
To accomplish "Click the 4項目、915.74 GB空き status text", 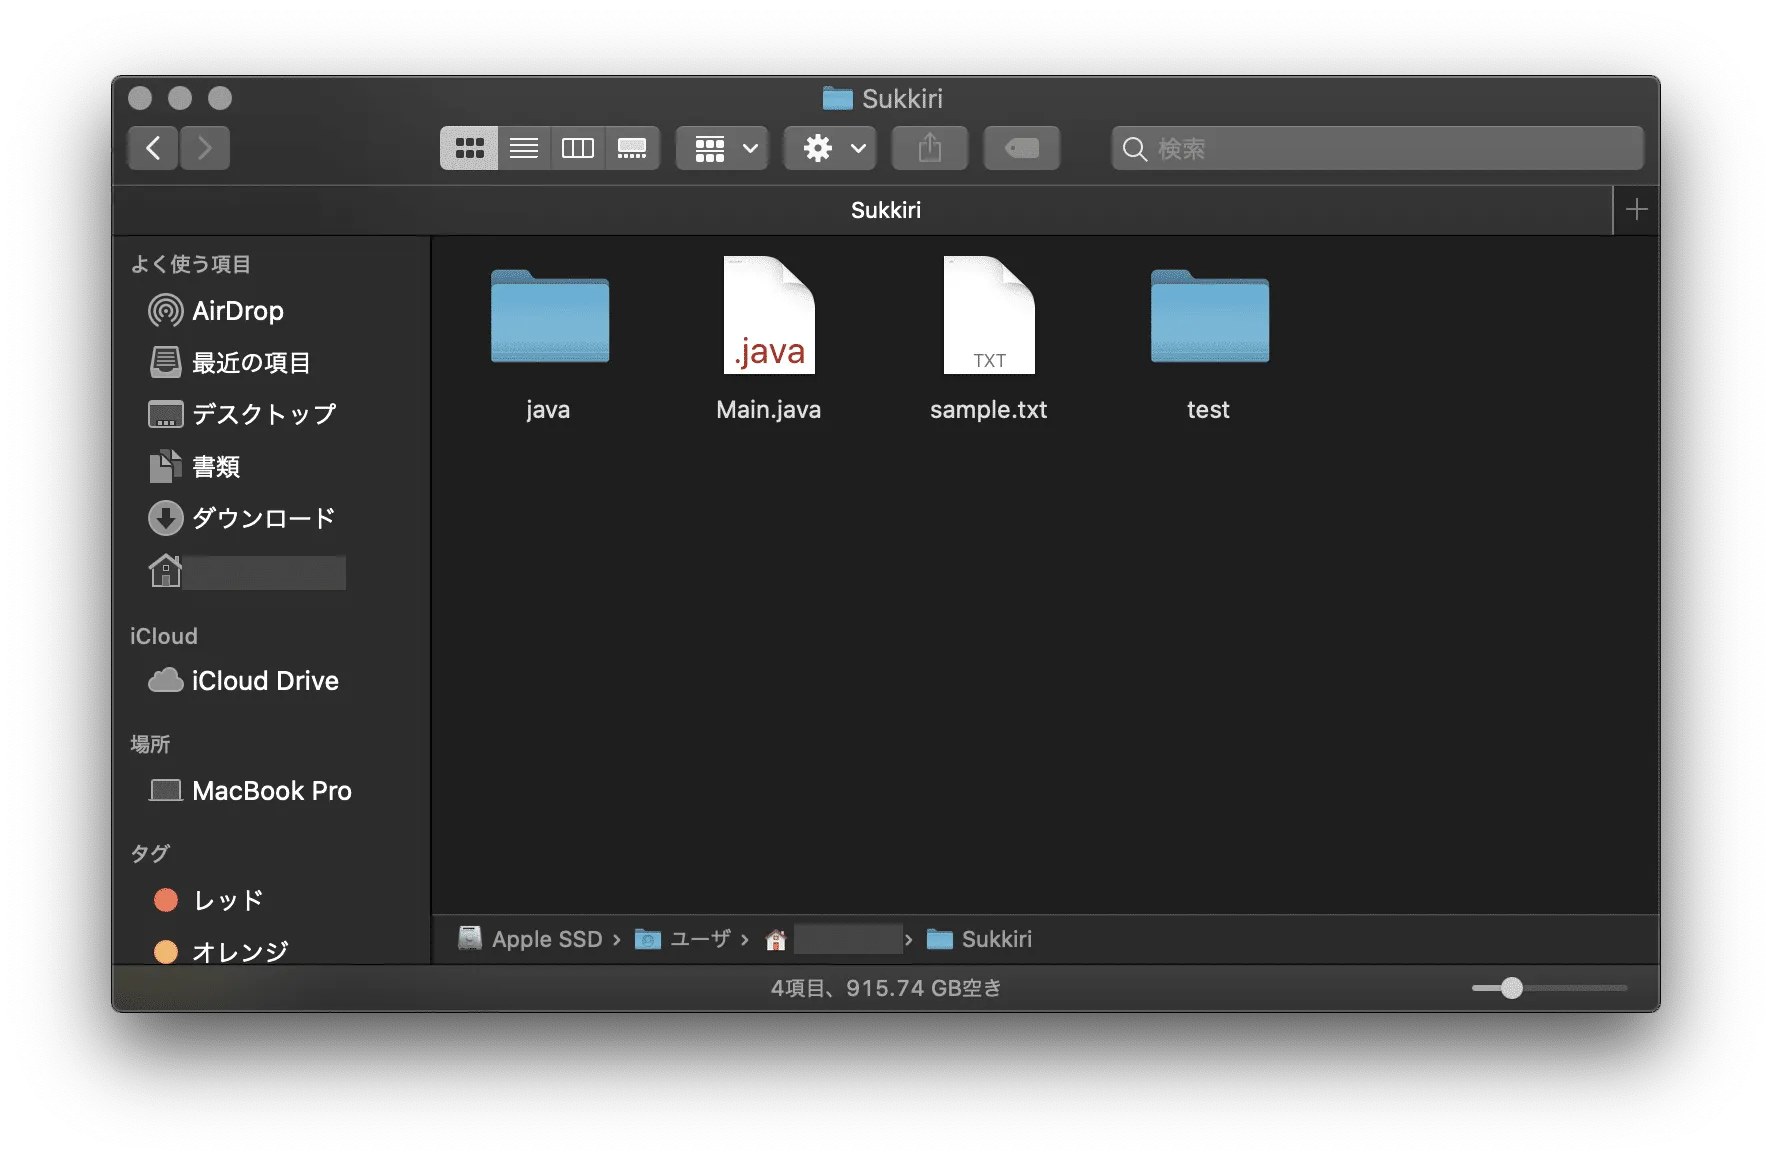I will pos(886,988).
